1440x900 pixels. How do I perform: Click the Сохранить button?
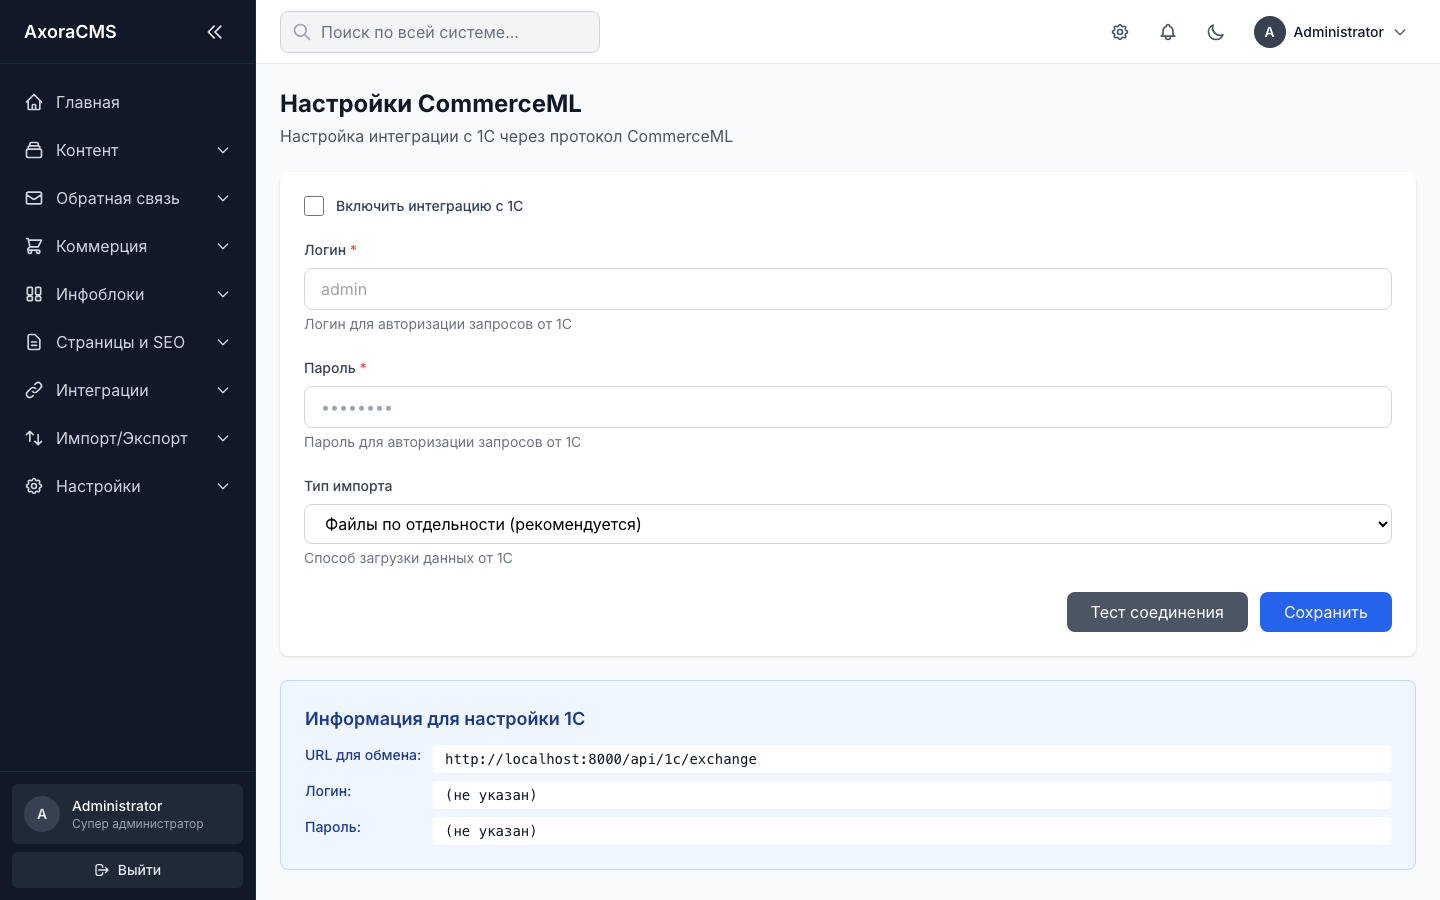coord(1325,612)
